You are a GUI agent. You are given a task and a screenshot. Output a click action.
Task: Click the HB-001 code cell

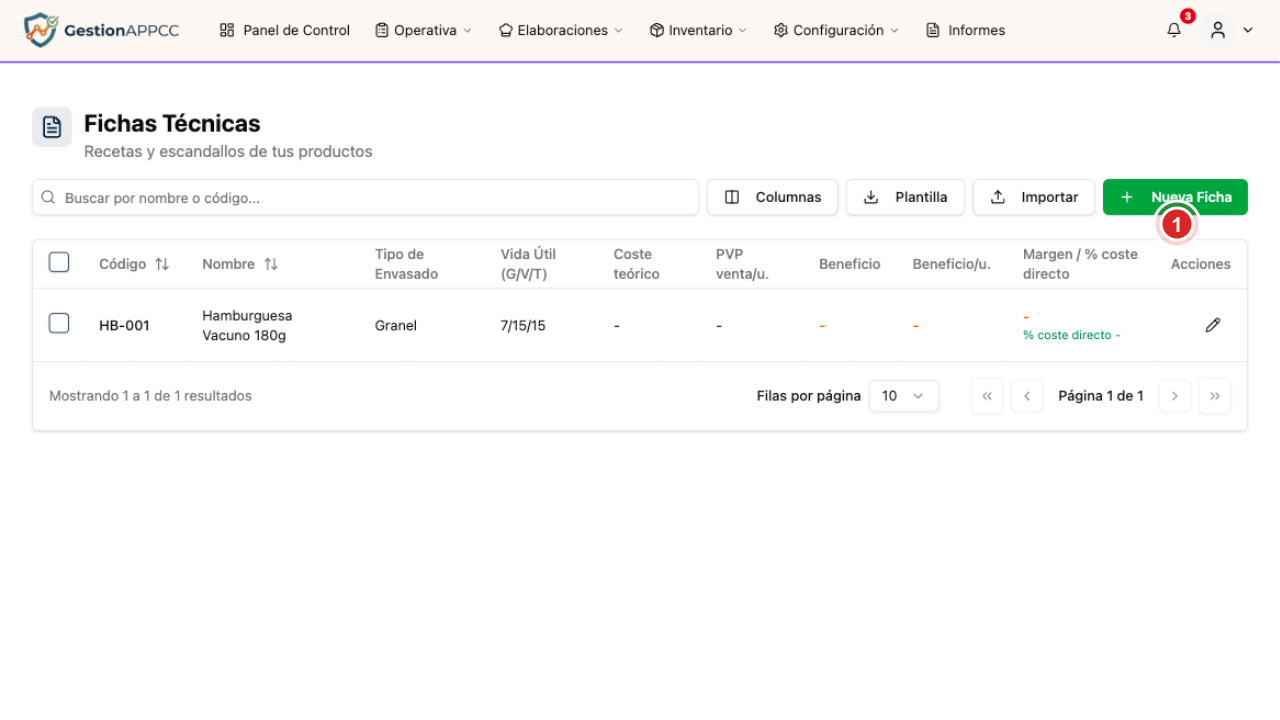click(124, 325)
